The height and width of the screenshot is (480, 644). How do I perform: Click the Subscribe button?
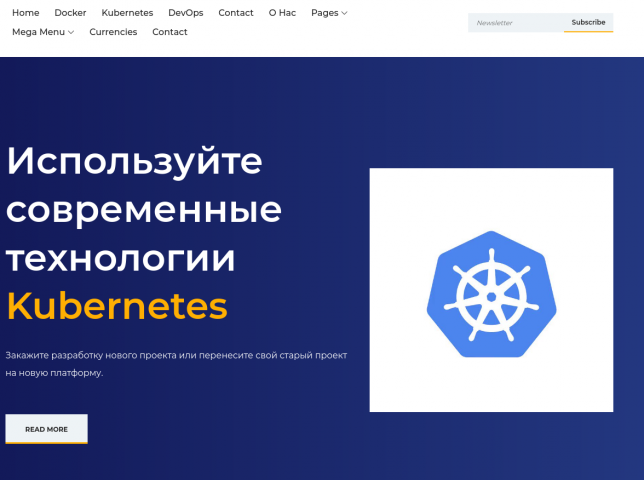coord(588,22)
